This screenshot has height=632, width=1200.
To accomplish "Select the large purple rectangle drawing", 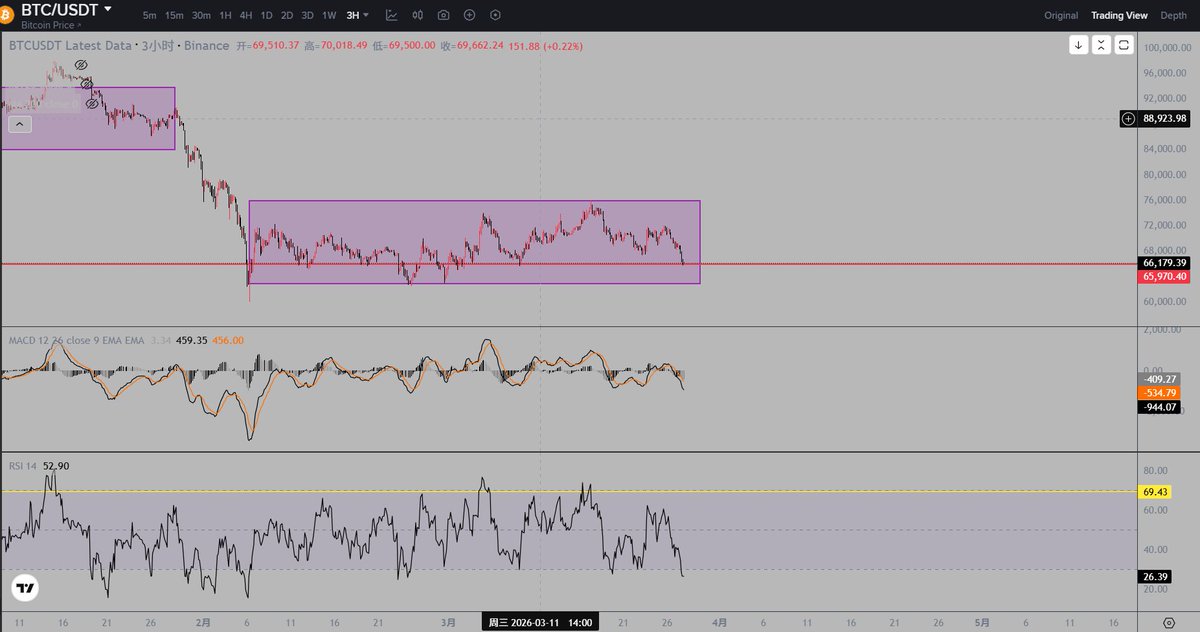I will tap(474, 242).
